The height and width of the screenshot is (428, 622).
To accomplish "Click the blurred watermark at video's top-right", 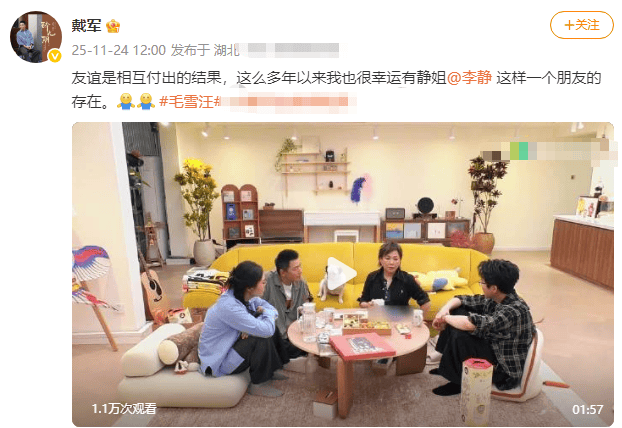I will click(547, 151).
